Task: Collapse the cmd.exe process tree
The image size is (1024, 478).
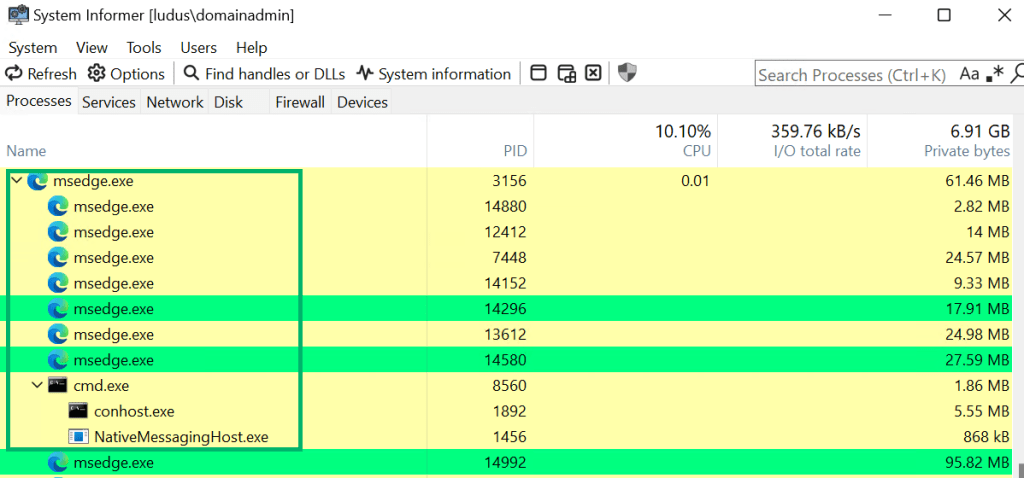Action: [x=37, y=385]
